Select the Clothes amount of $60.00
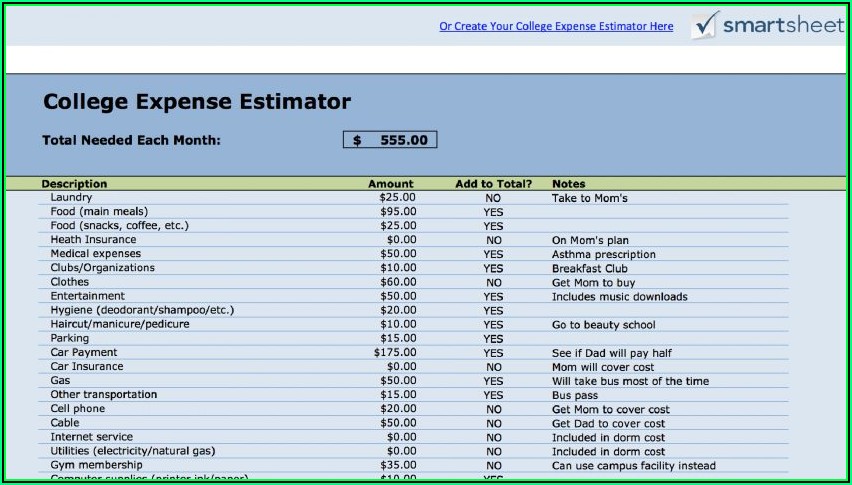 point(397,282)
